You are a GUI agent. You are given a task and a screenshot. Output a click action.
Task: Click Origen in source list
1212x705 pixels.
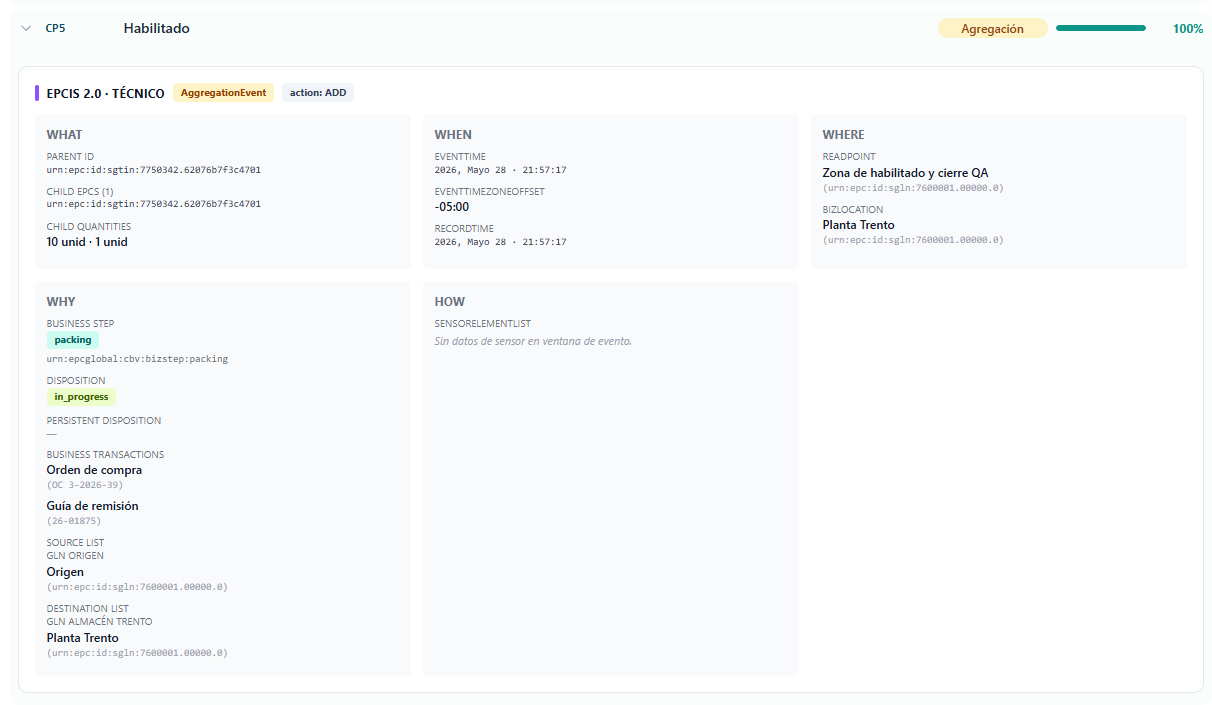point(65,572)
